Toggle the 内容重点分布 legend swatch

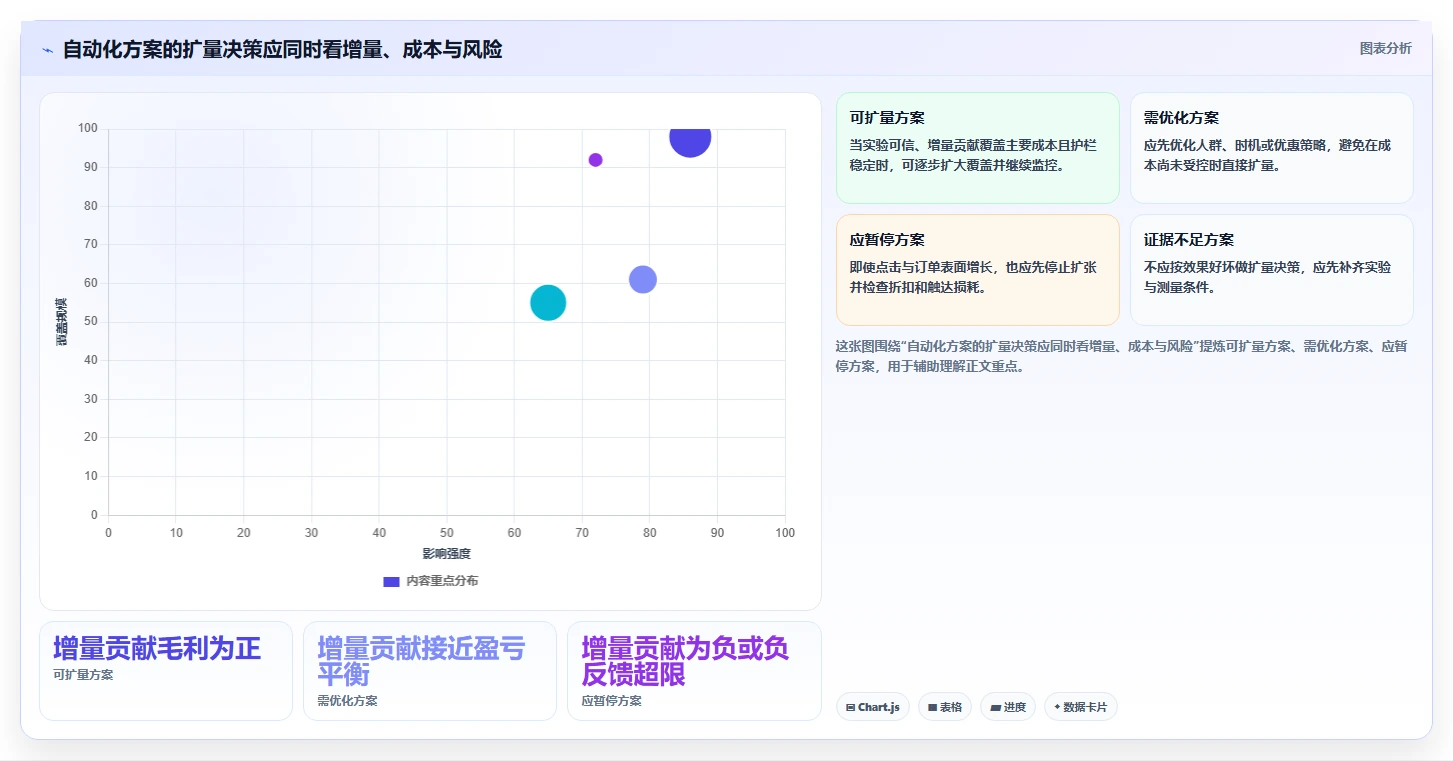391,581
